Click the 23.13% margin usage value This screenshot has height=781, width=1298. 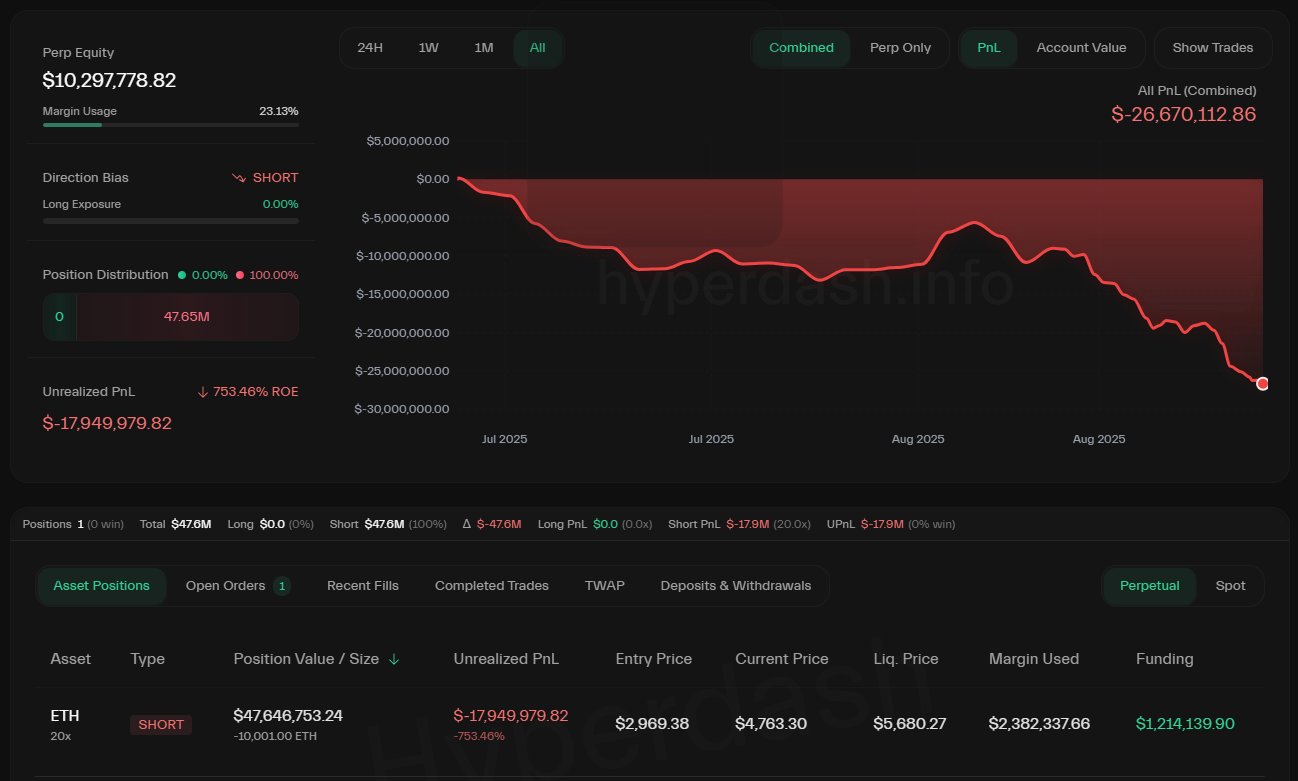[x=279, y=111]
